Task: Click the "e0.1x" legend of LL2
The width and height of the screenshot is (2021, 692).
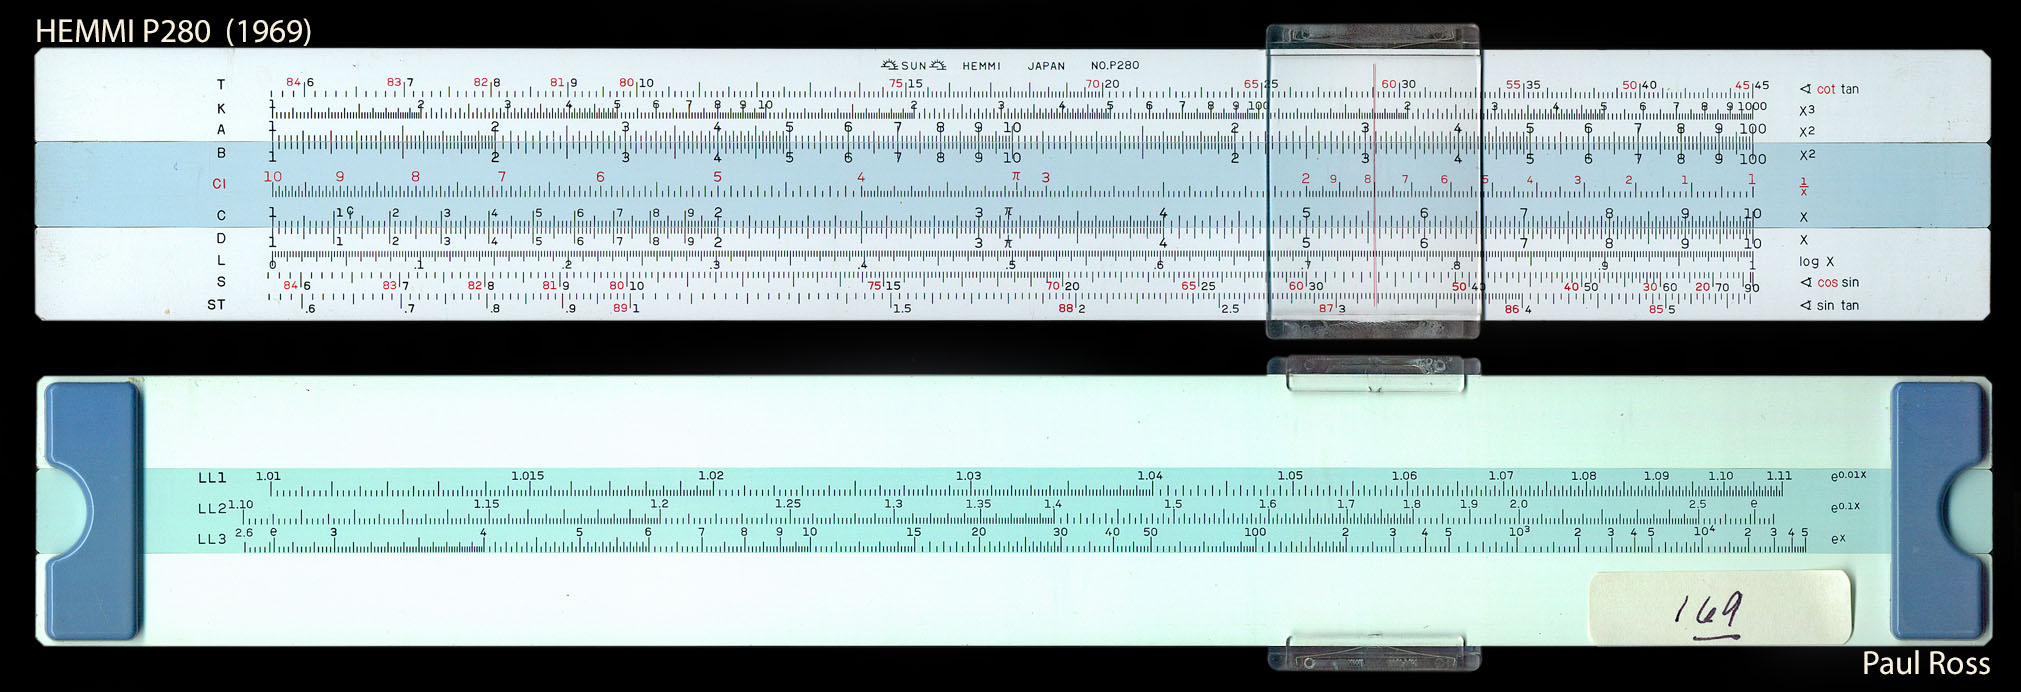Action: [x=1845, y=507]
